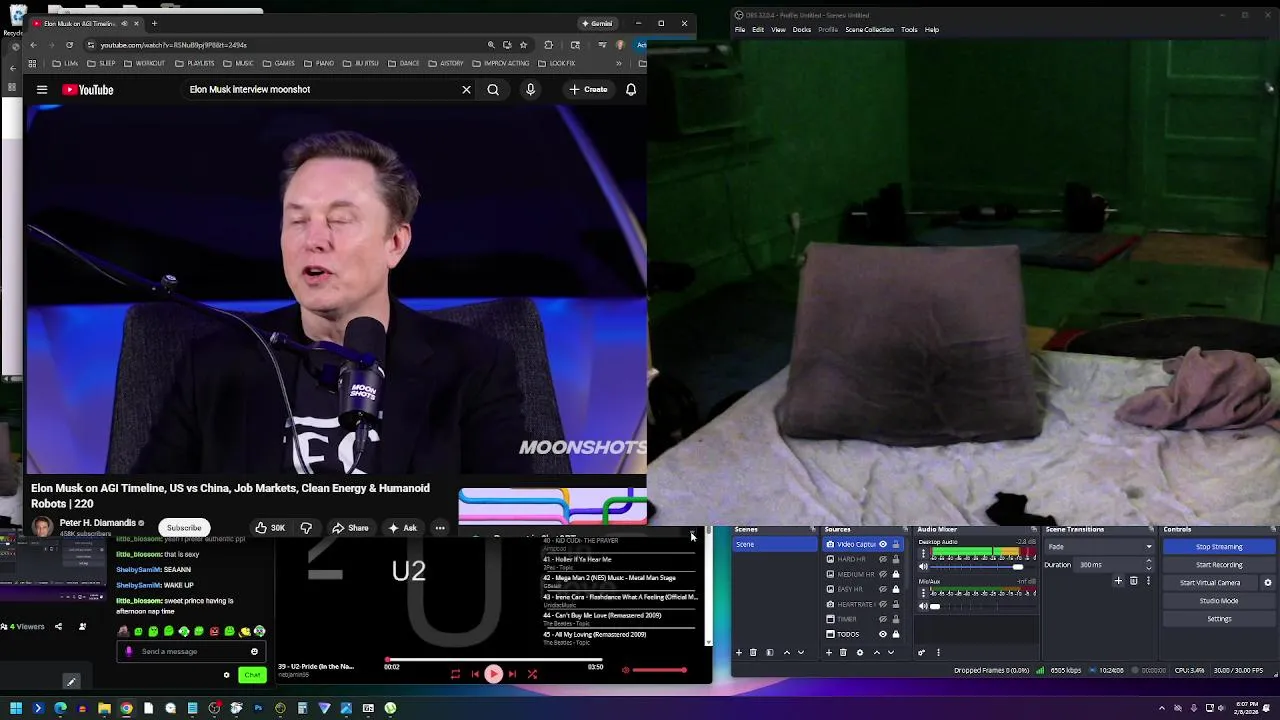The height and width of the screenshot is (720, 1280).
Task: Like the video (30K thumbs up)
Action: click(x=269, y=528)
